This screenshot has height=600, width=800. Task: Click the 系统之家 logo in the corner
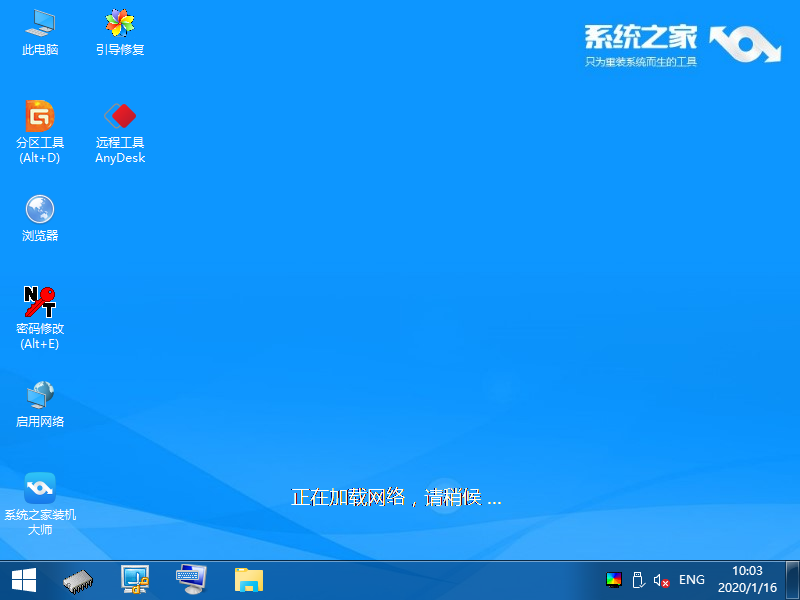point(680,44)
